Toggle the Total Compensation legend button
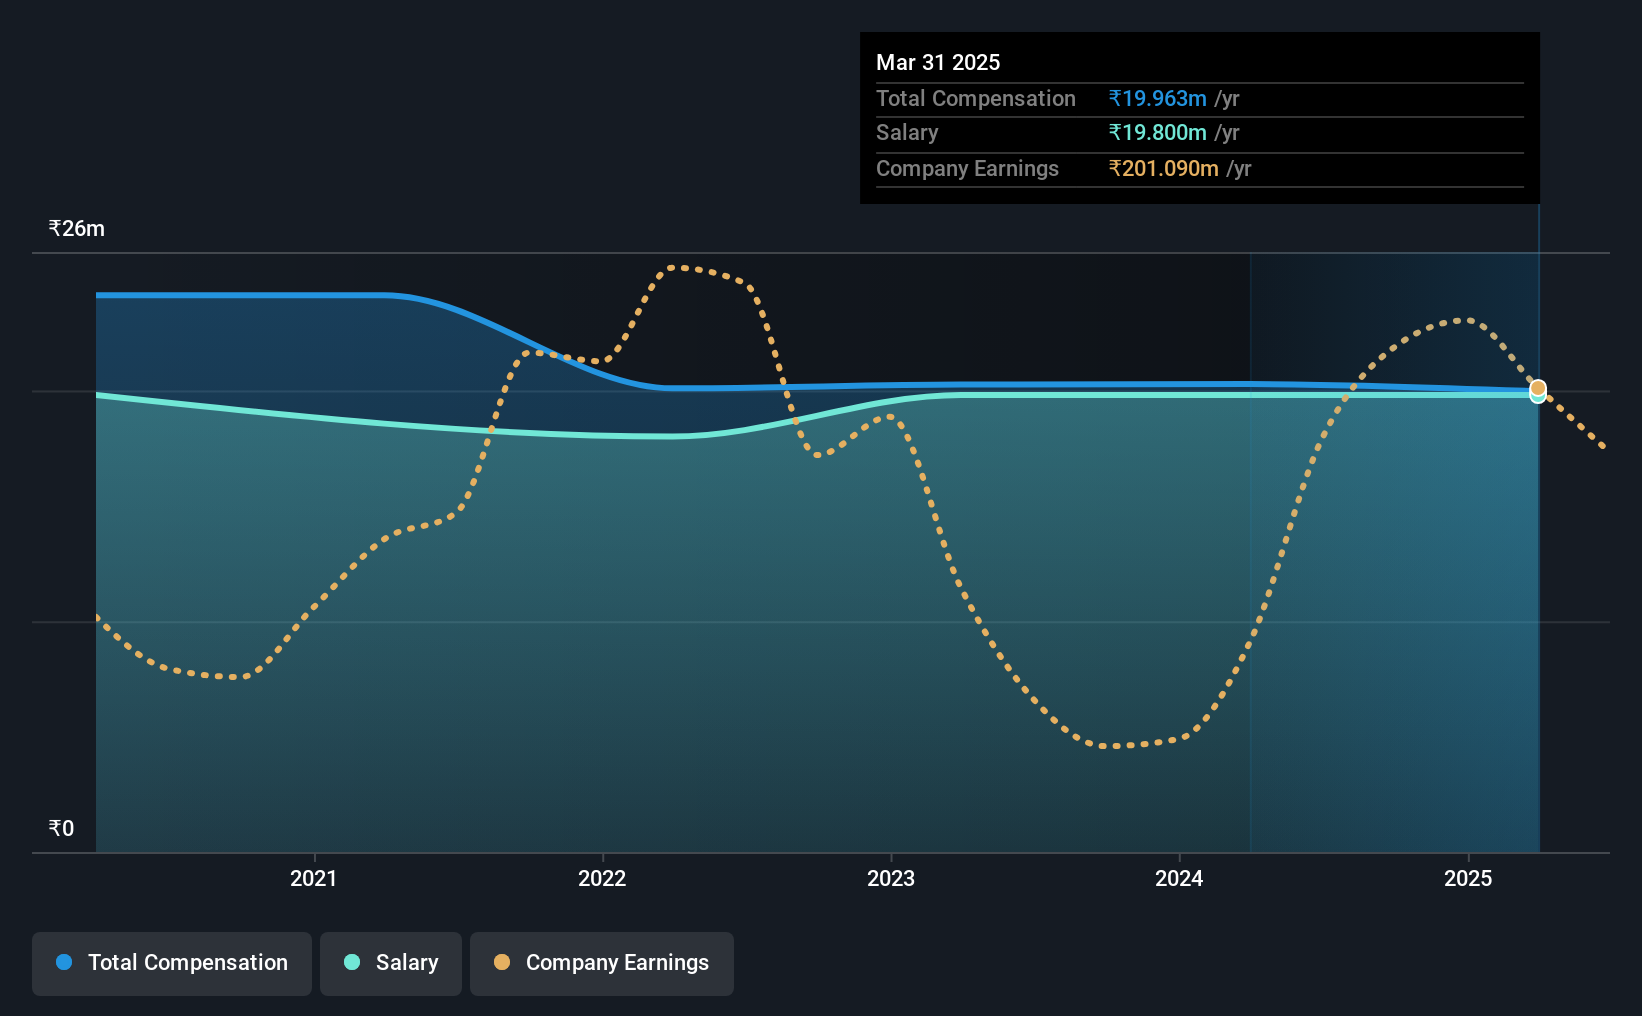 coord(172,963)
